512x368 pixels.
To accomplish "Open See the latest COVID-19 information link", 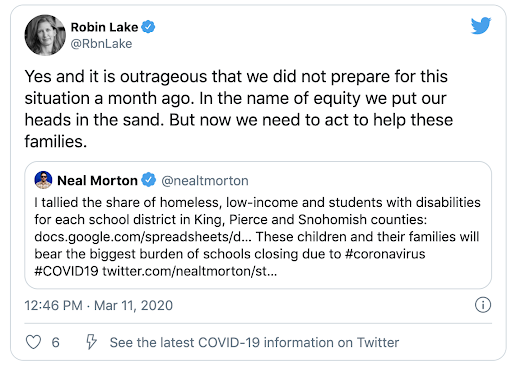I will 254,342.
